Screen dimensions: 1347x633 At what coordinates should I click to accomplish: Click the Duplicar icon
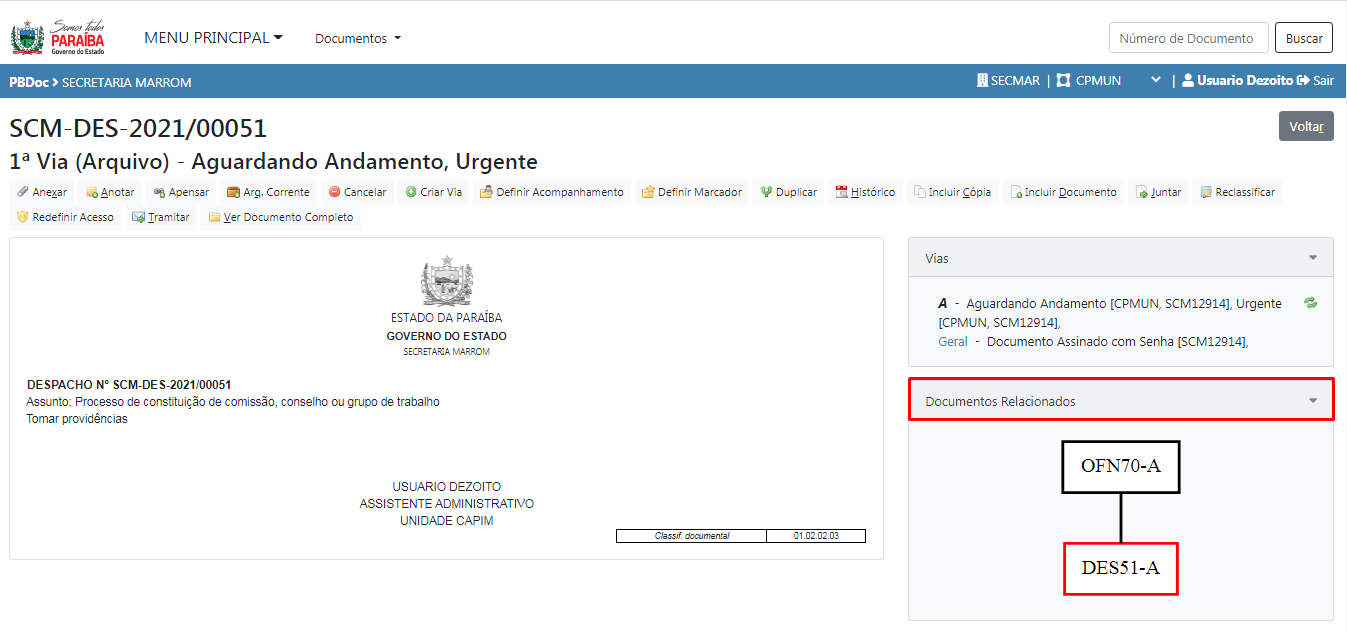click(766, 192)
